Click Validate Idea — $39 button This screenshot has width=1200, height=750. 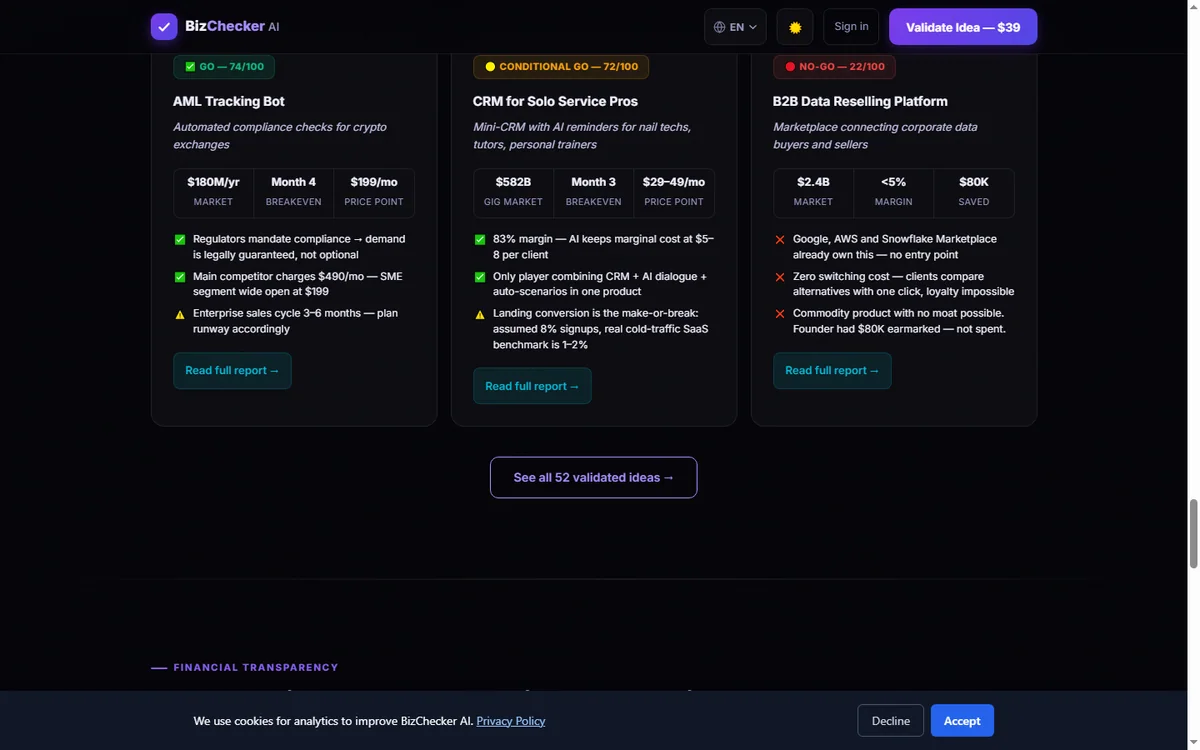(x=963, y=27)
